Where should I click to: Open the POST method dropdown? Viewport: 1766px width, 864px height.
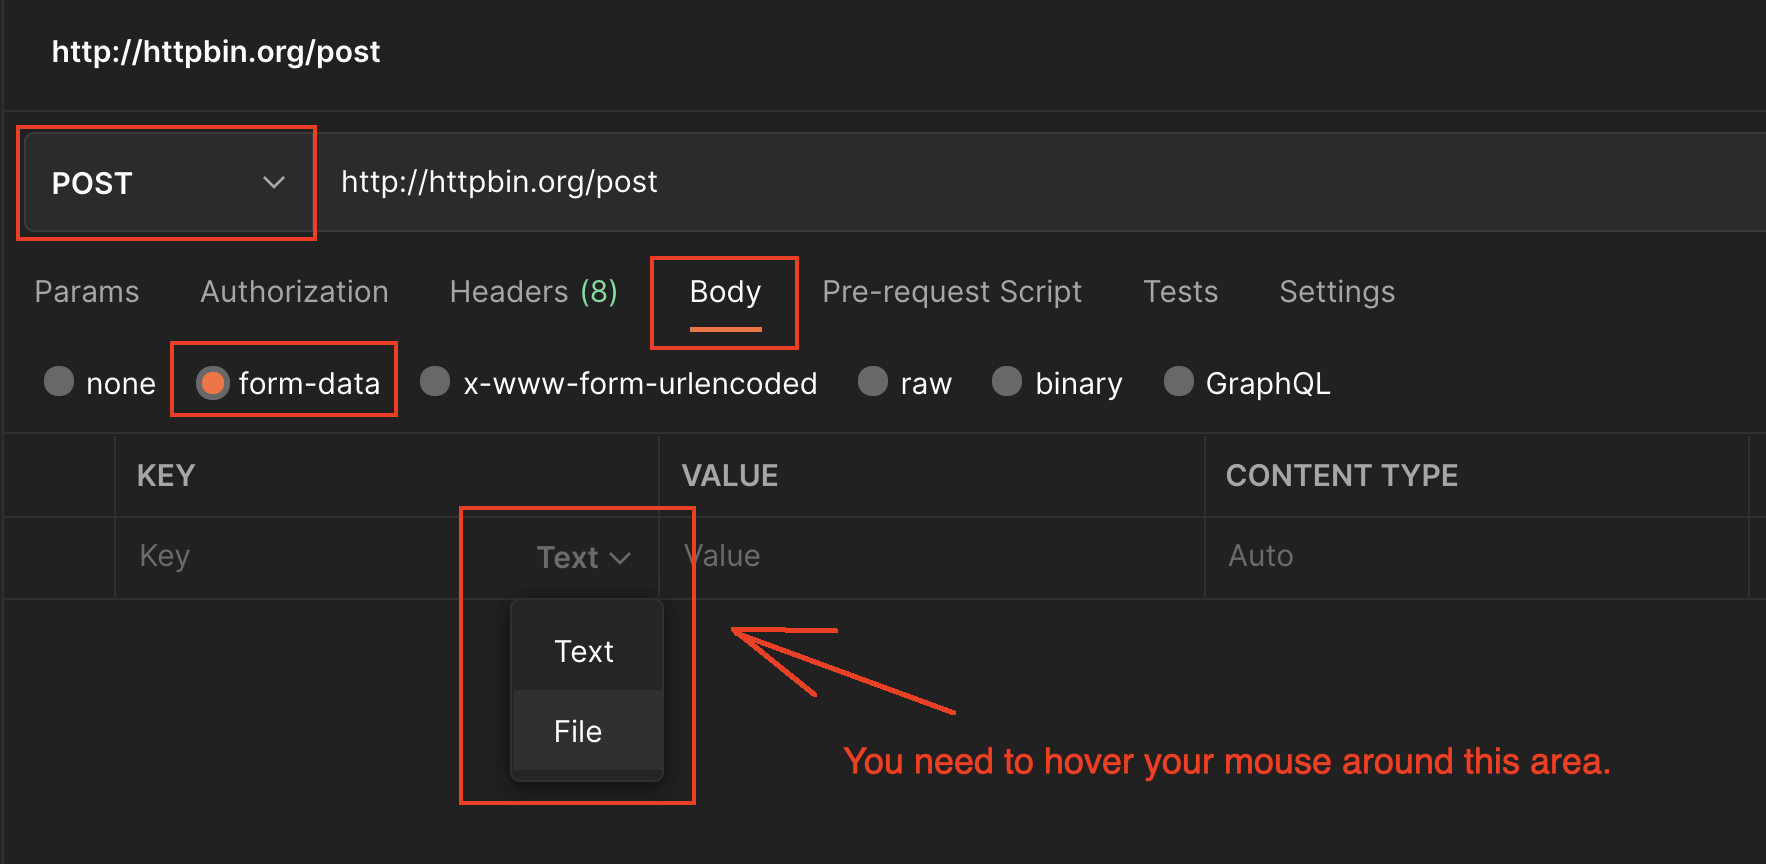tap(166, 183)
